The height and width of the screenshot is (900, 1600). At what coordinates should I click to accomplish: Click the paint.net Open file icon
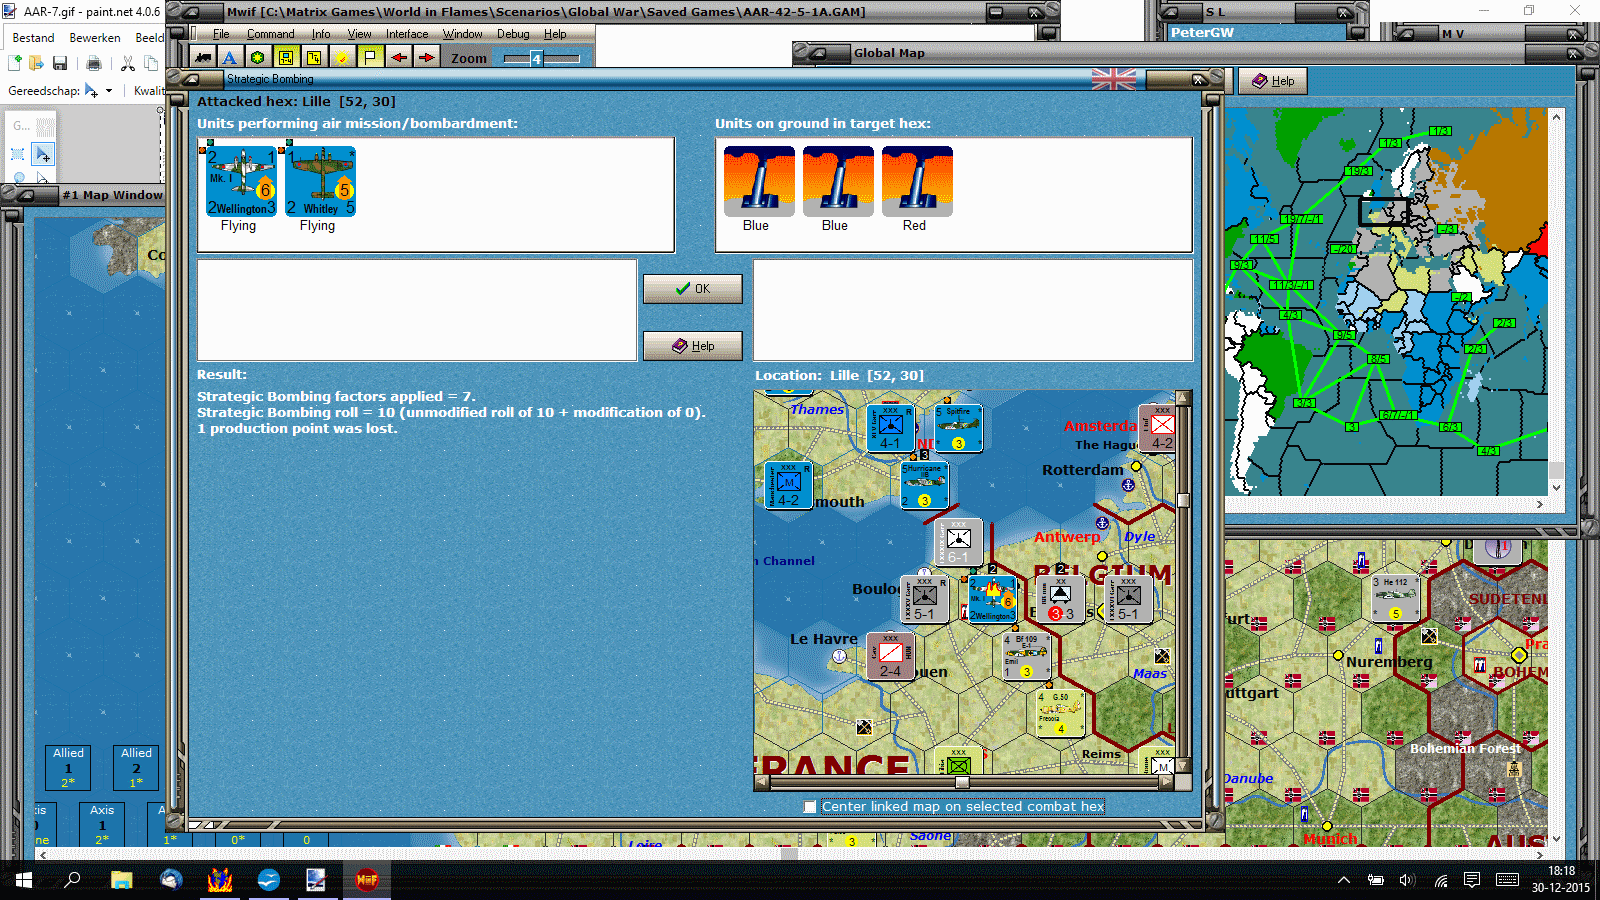[37, 63]
